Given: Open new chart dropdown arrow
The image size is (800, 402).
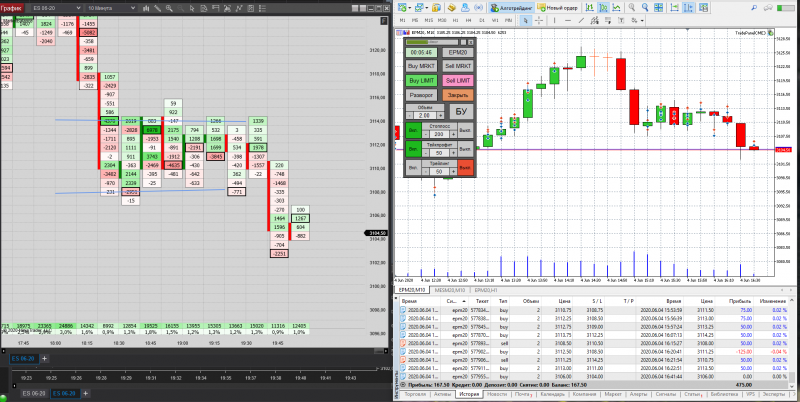Looking at the screenshot, I should 410,8.
